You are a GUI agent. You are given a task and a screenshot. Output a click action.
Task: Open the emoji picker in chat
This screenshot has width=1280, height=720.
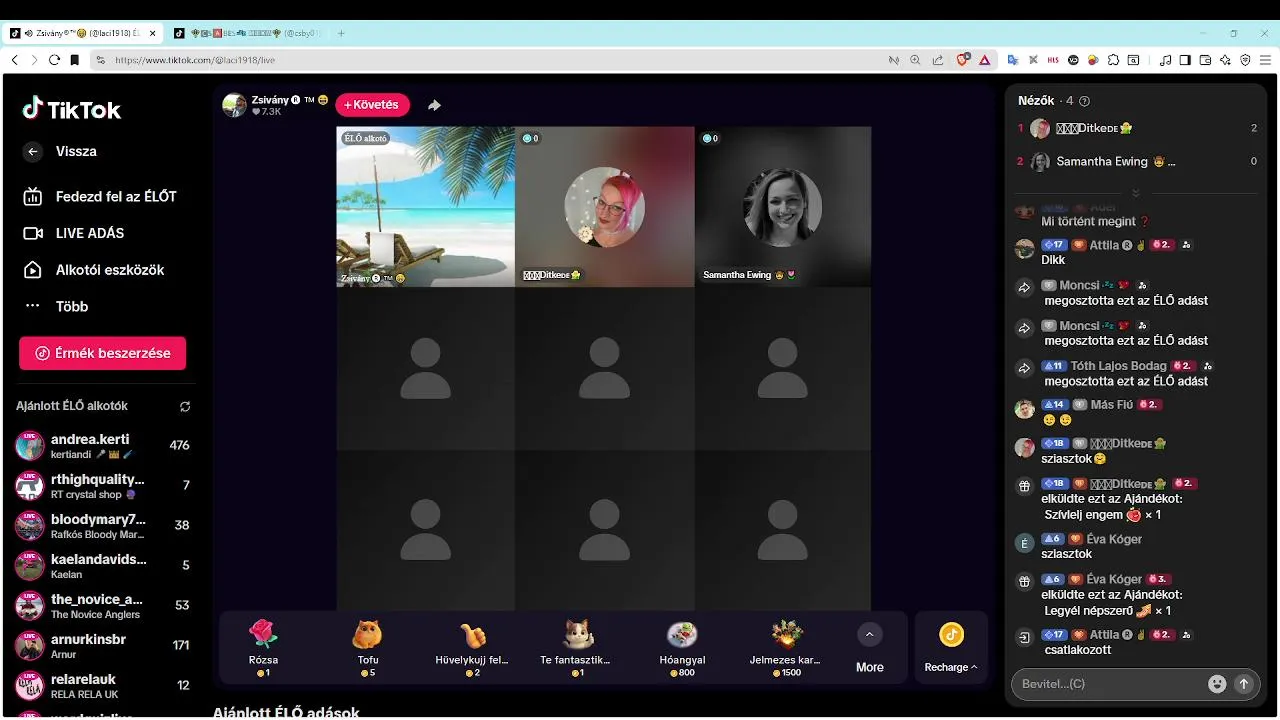click(1217, 684)
